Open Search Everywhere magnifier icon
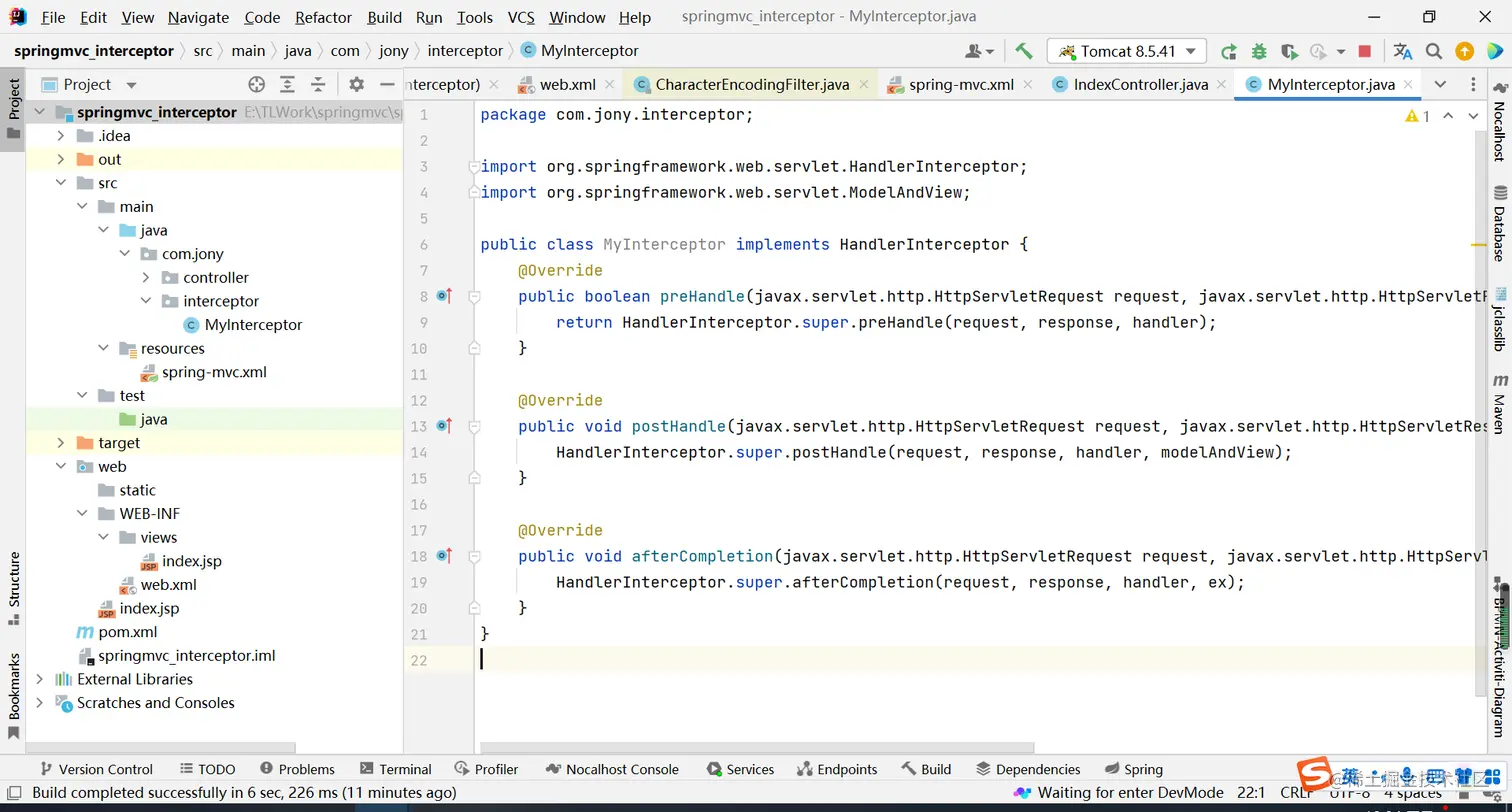This screenshot has width=1512, height=812. click(1434, 51)
